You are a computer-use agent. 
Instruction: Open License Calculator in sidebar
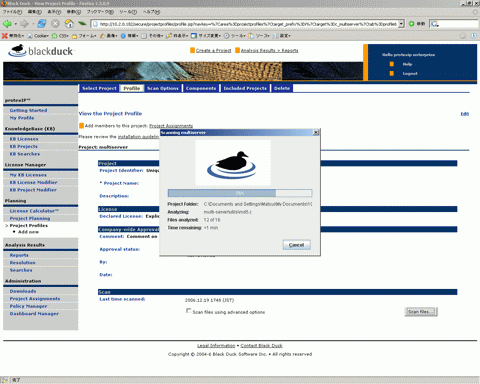tap(34, 211)
